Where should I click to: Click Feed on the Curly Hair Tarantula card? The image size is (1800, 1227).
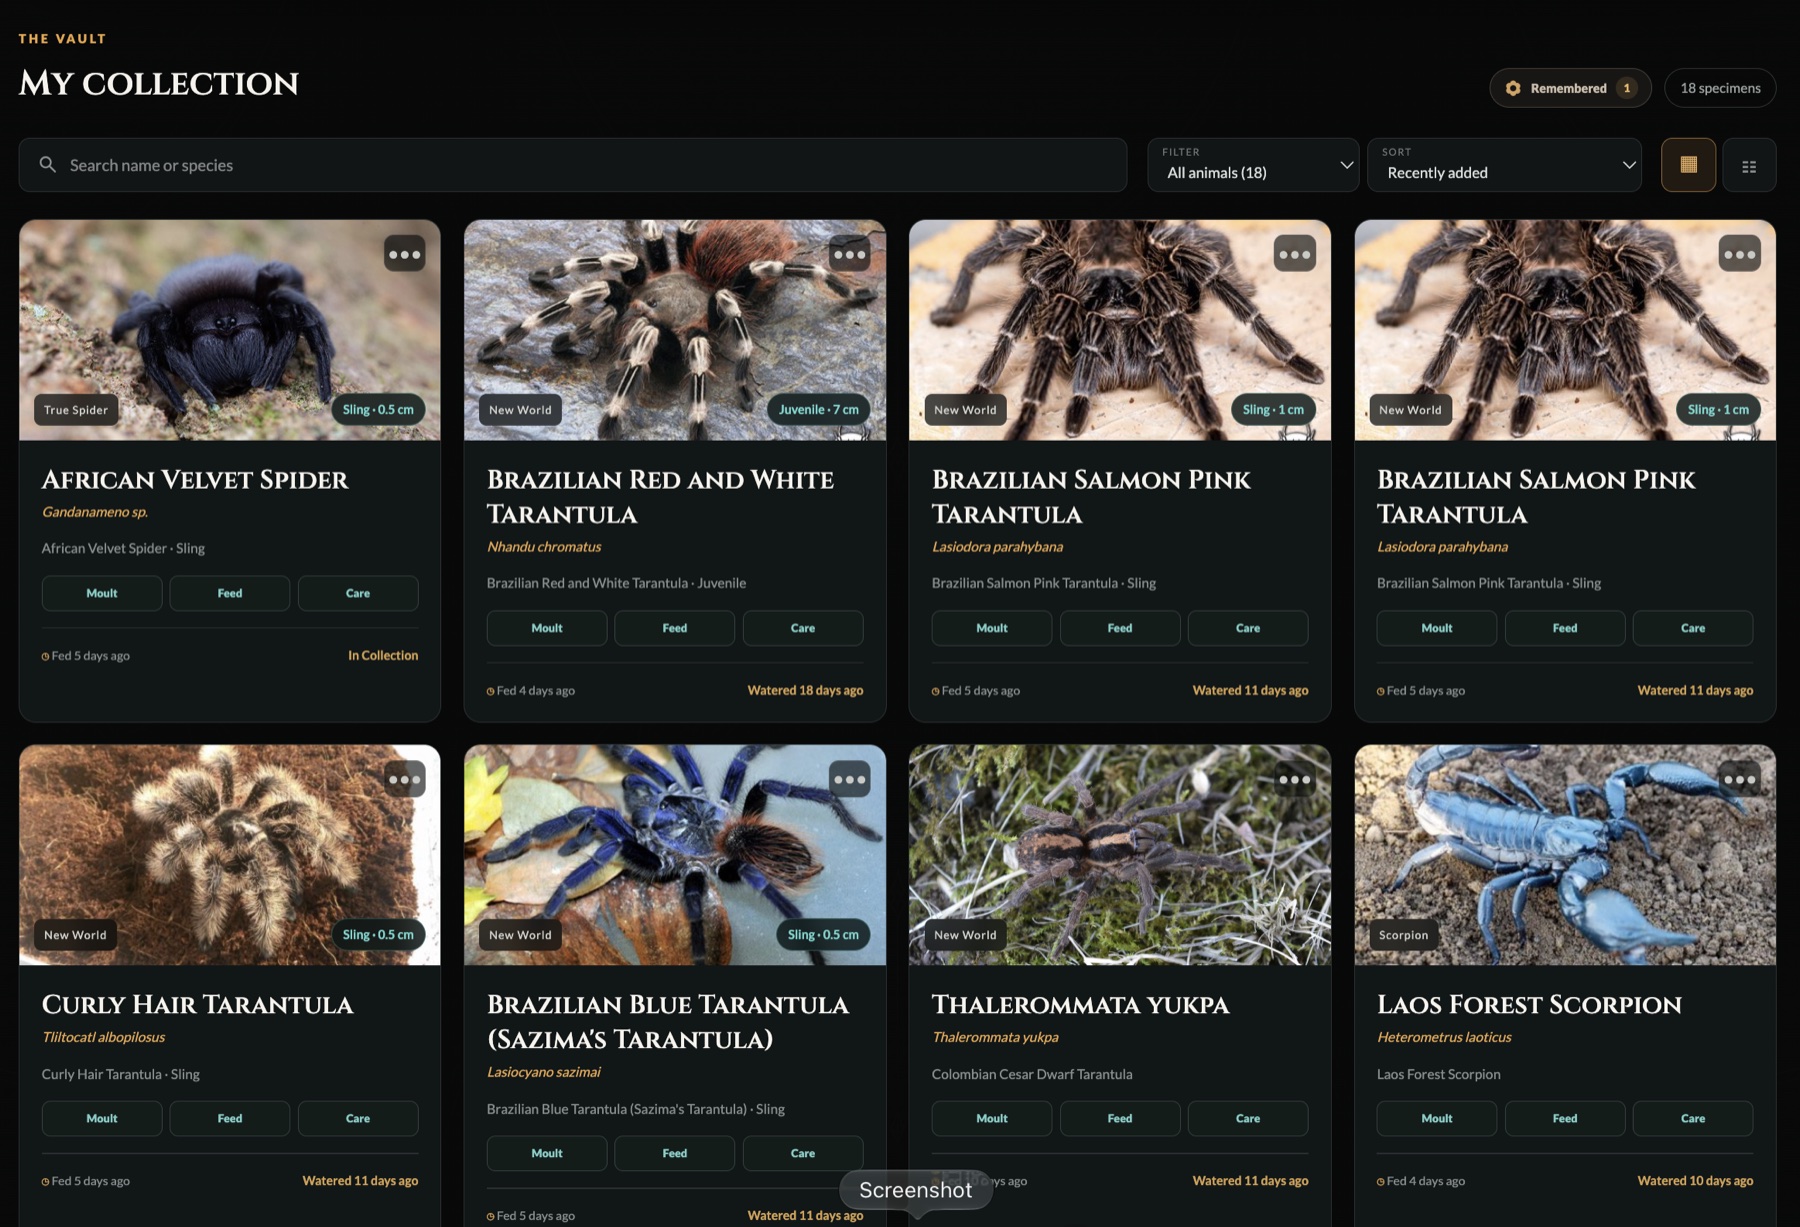pyautogui.click(x=230, y=1118)
